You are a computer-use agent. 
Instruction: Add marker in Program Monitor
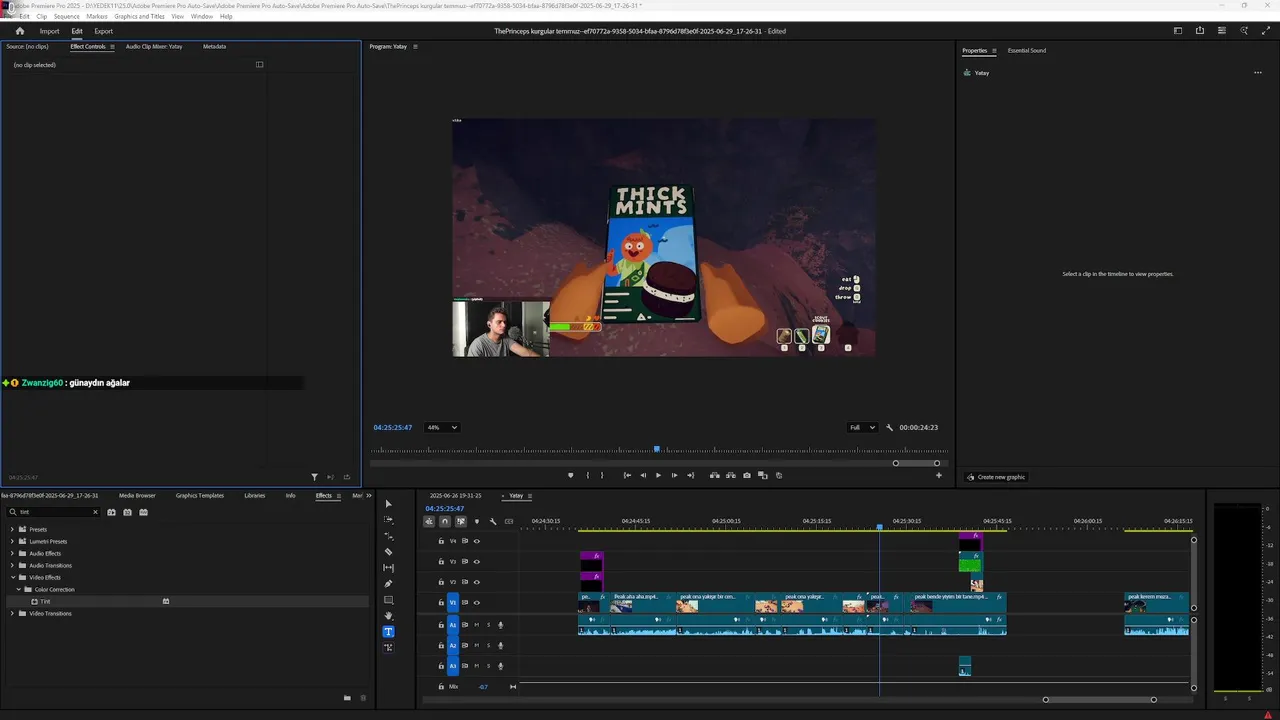(571, 476)
